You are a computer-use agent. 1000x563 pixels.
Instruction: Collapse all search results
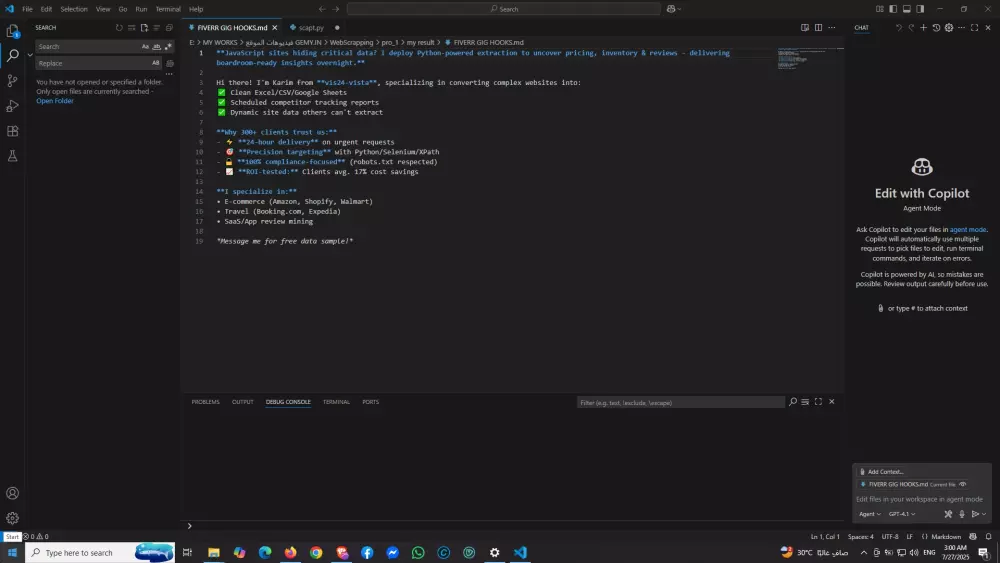click(x=169, y=27)
